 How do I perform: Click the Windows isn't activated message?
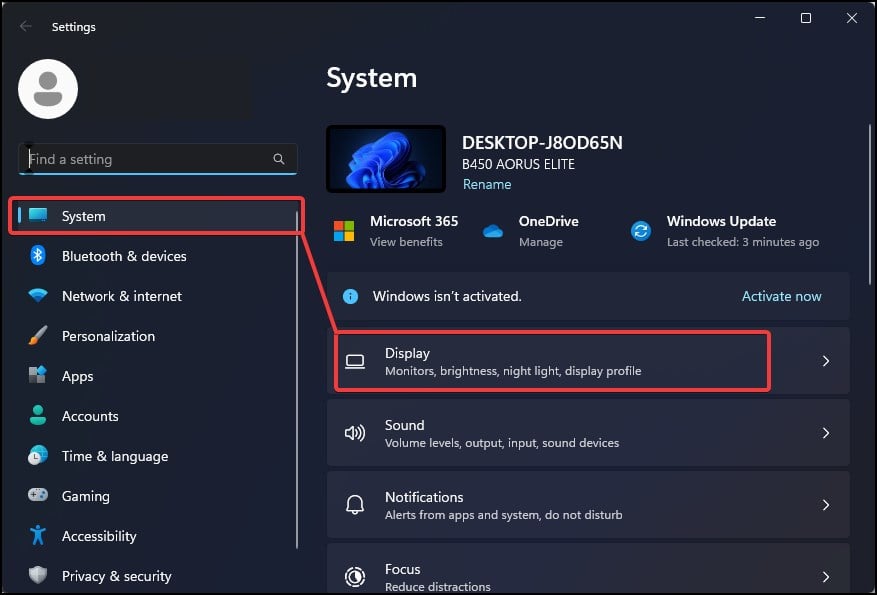[447, 296]
